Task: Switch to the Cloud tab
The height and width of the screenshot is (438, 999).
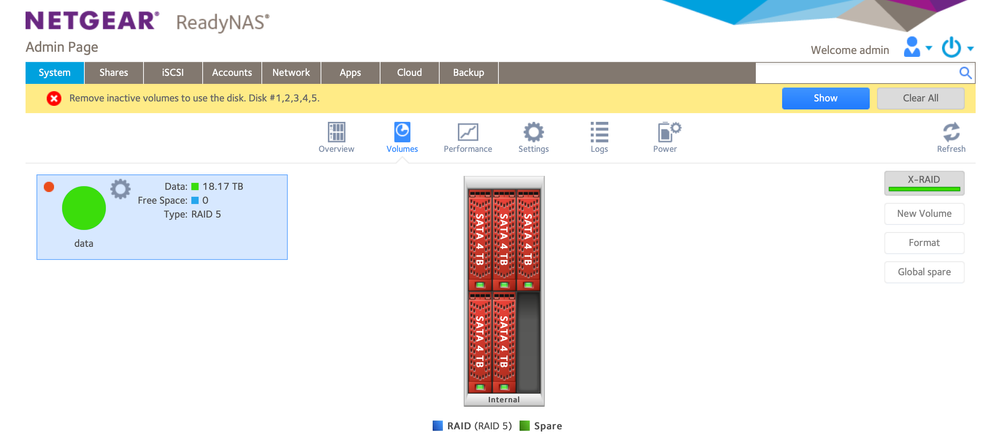Action: (x=410, y=73)
